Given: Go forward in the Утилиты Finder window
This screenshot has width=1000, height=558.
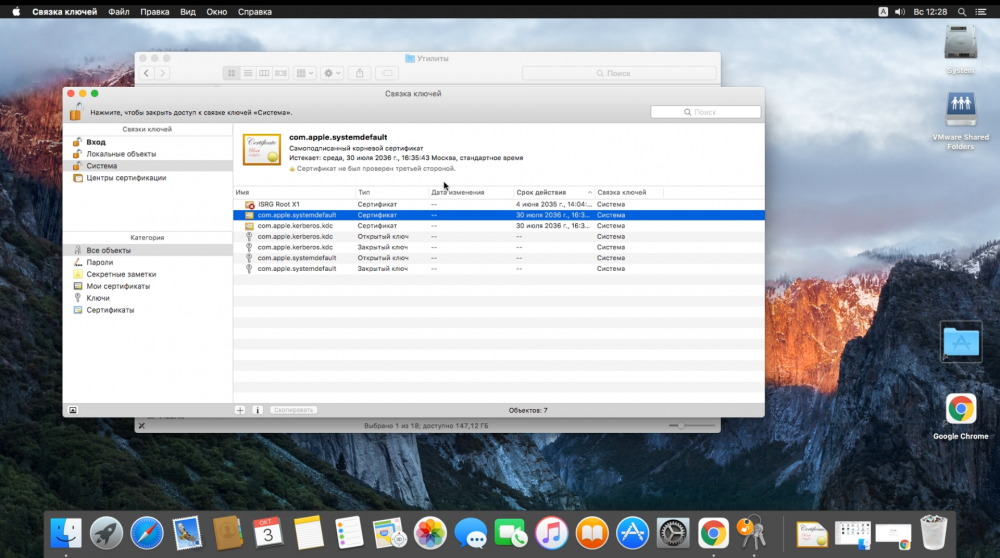Looking at the screenshot, I should [x=163, y=73].
